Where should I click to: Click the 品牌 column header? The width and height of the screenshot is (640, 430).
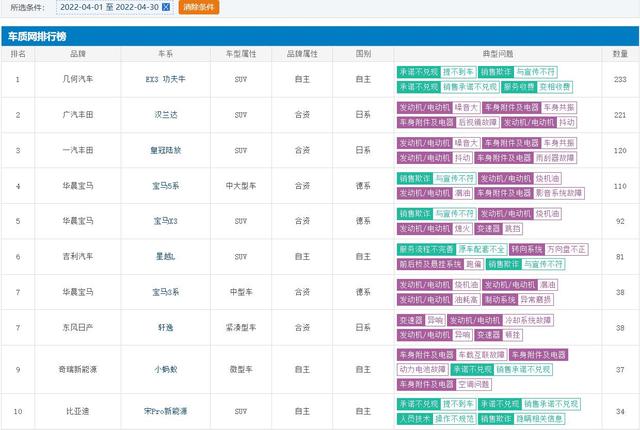coord(78,54)
